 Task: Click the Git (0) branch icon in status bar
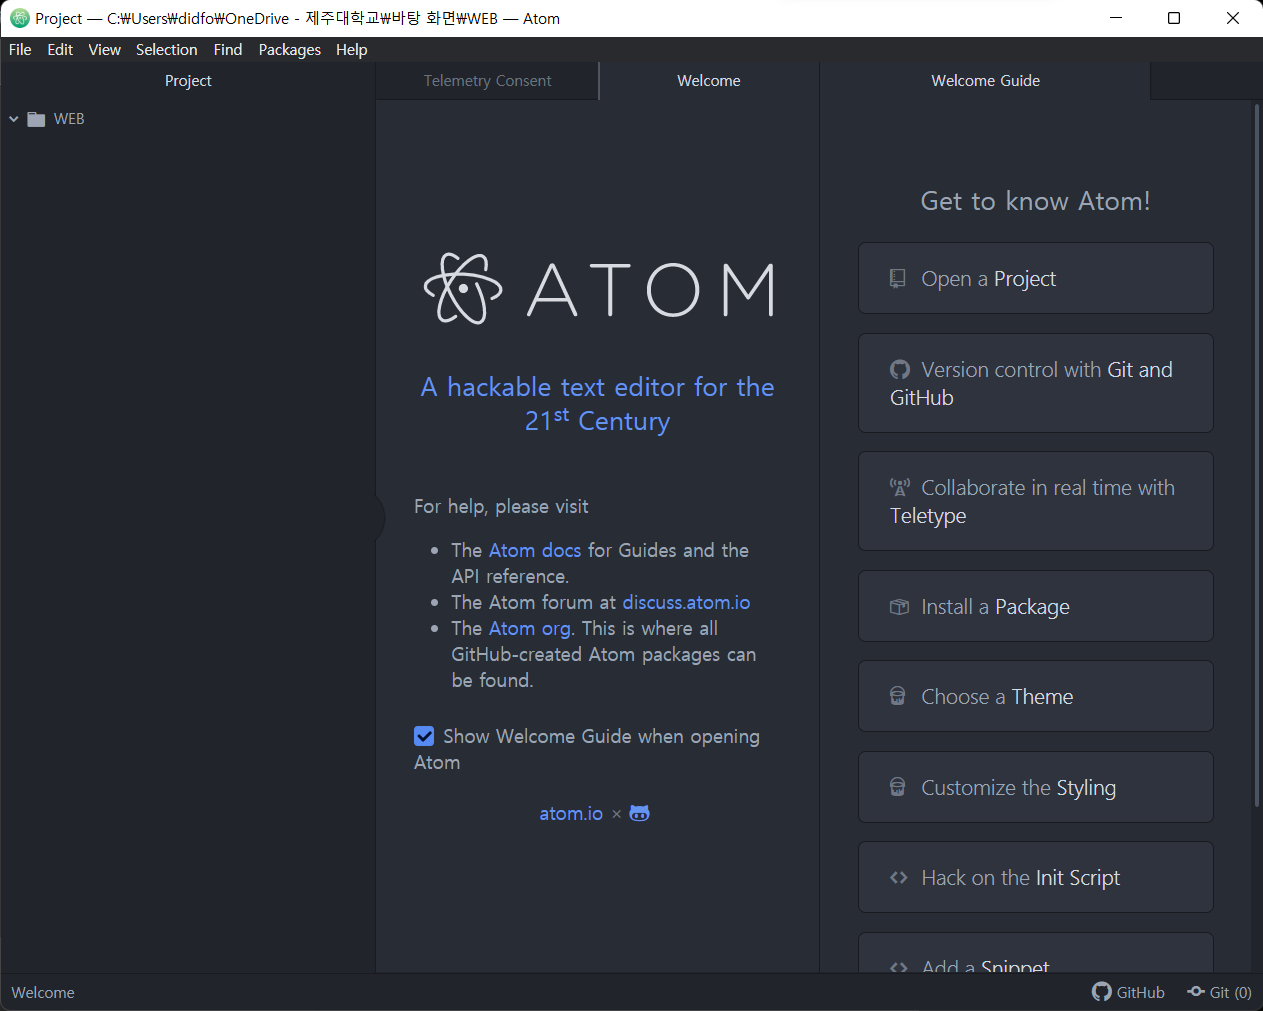(x=1196, y=991)
